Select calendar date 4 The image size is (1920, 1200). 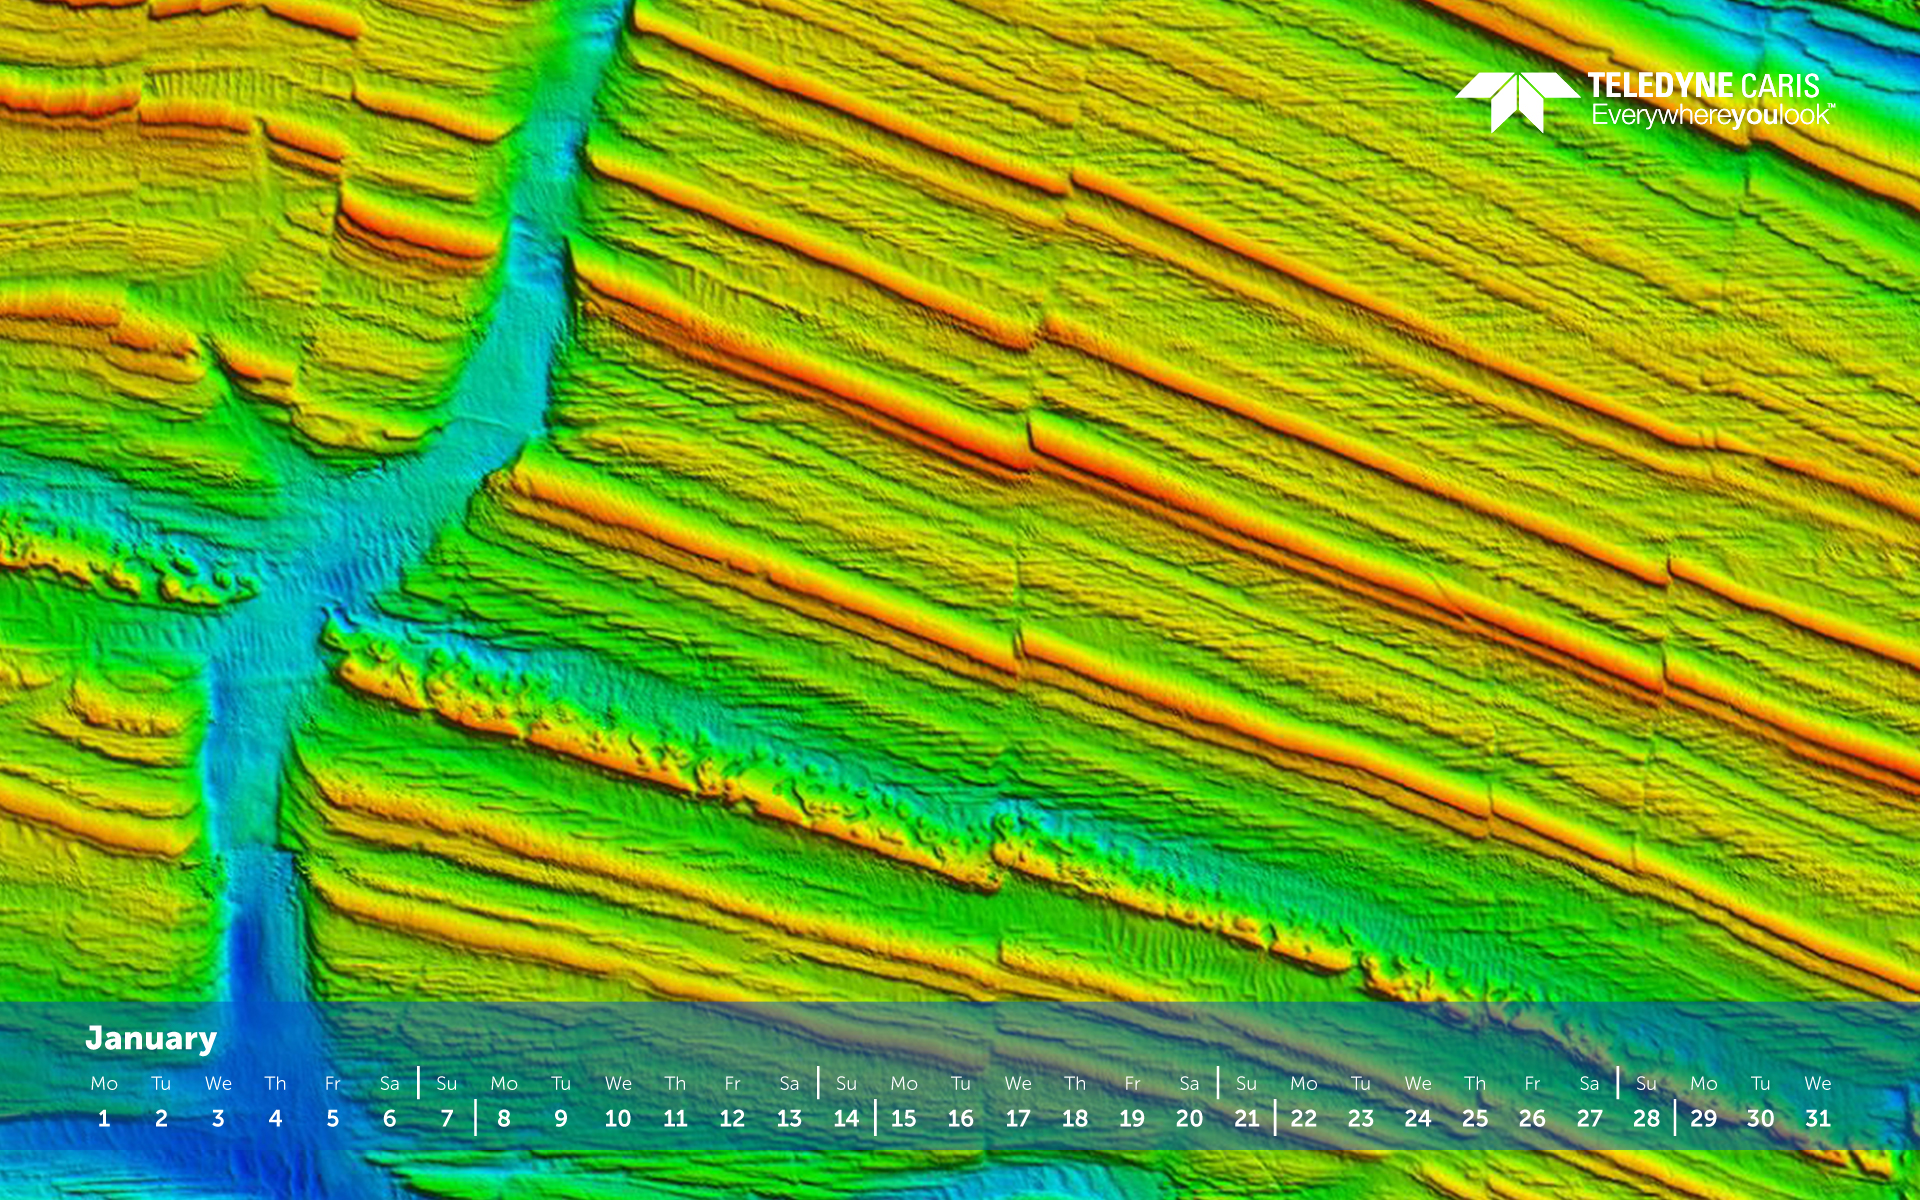pos(275,1119)
